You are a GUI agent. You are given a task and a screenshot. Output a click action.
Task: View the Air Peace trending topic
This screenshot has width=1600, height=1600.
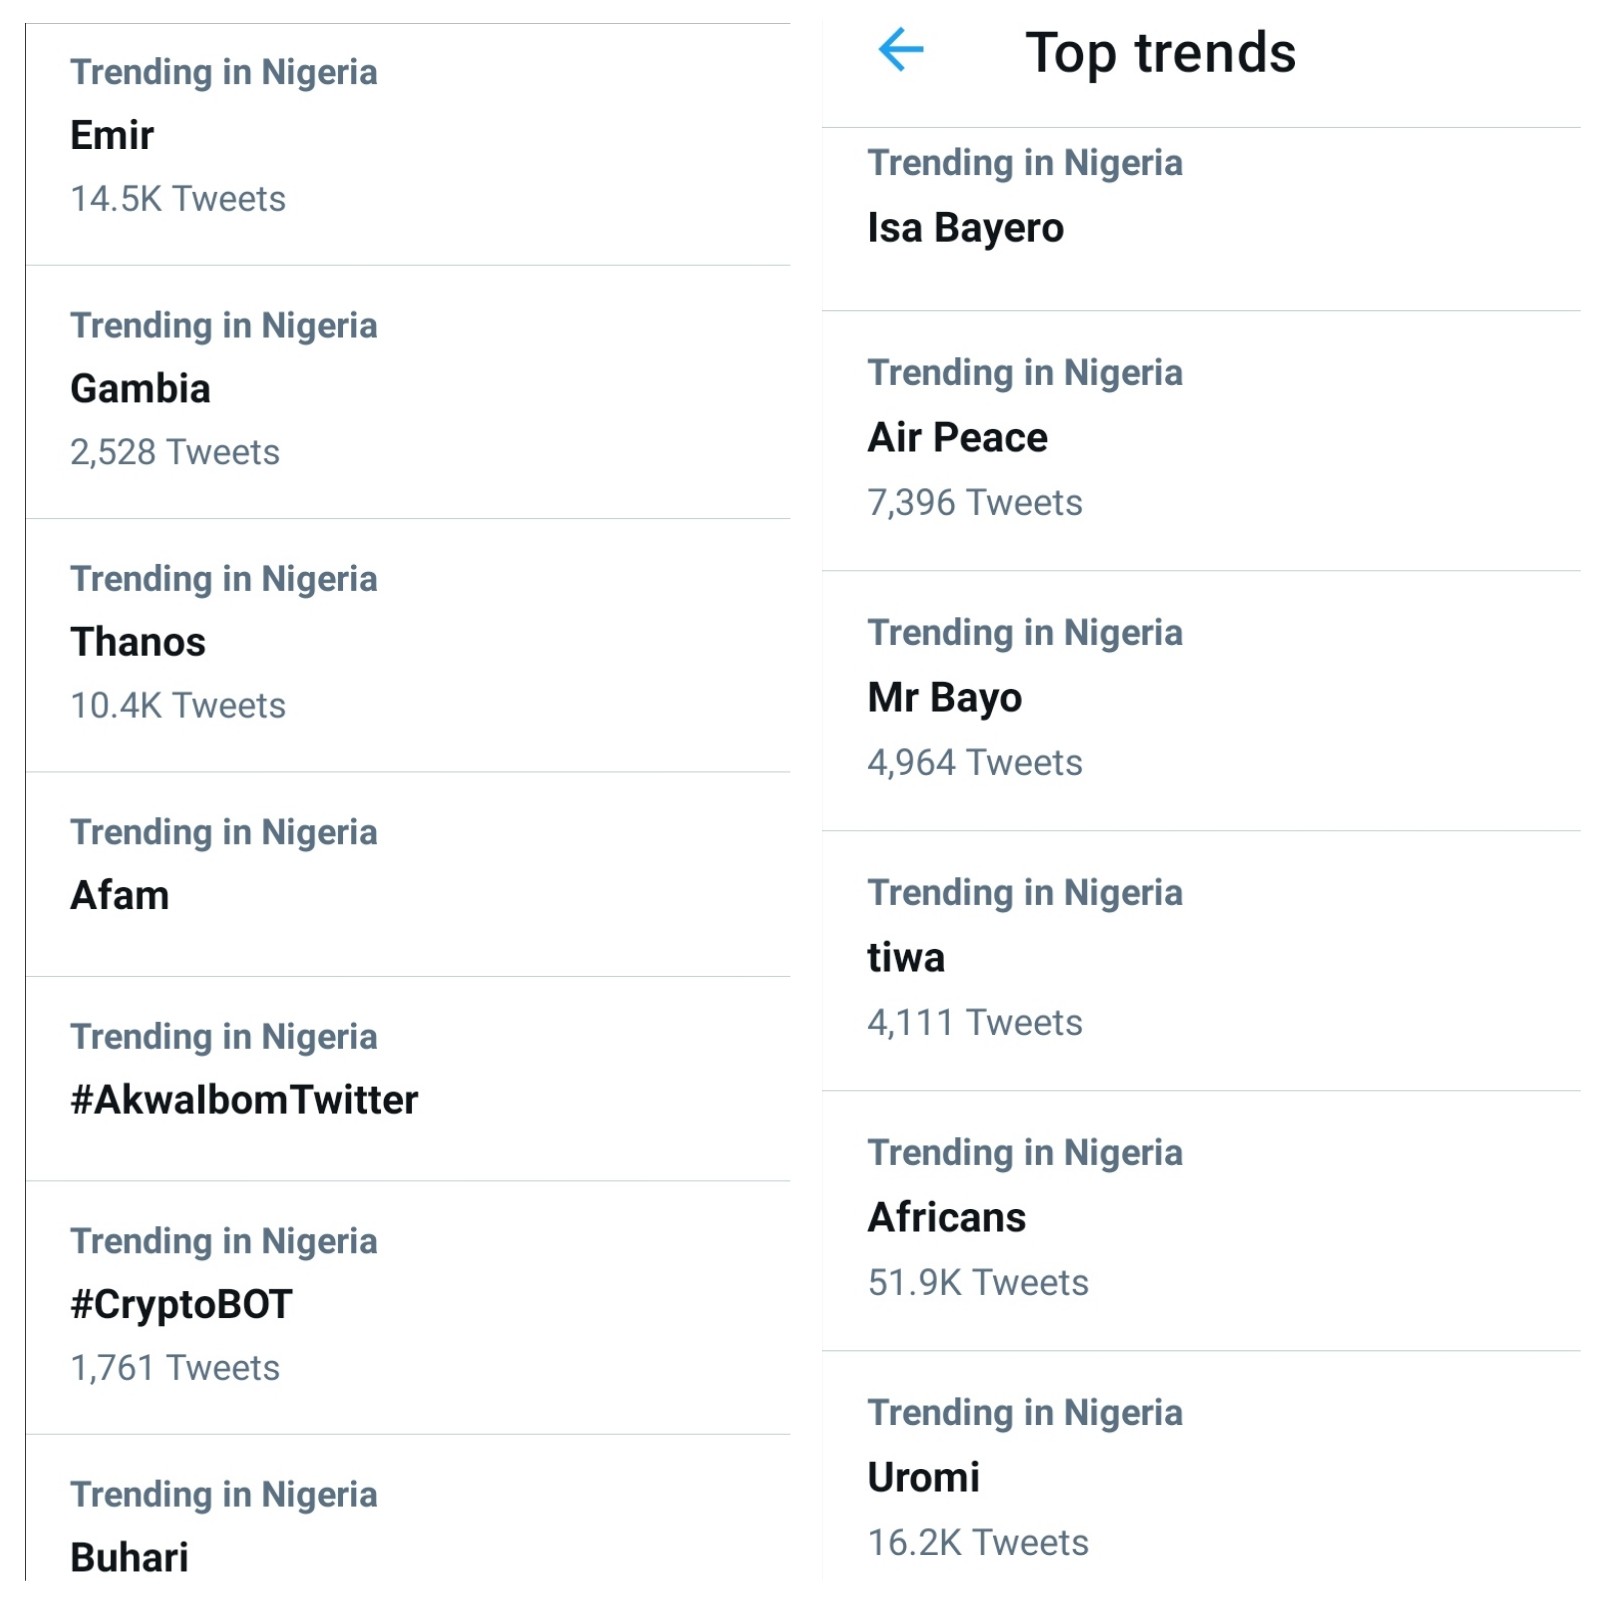click(x=957, y=438)
